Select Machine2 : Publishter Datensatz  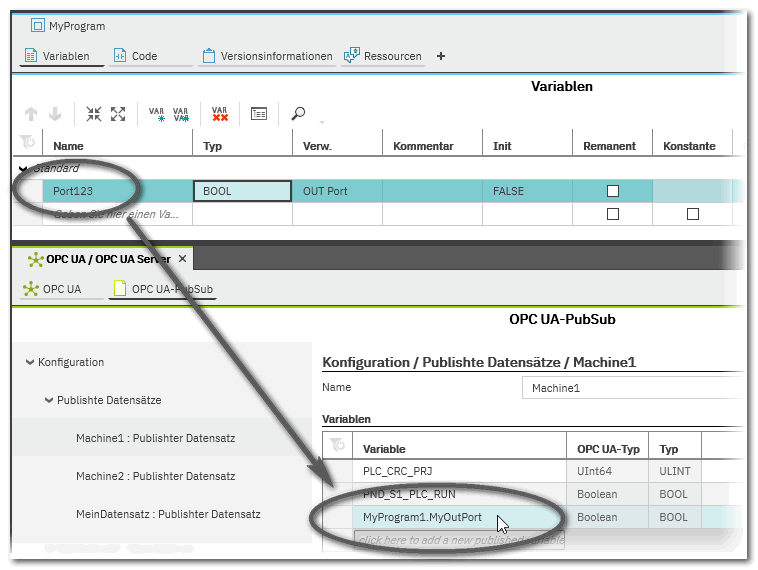(155, 476)
